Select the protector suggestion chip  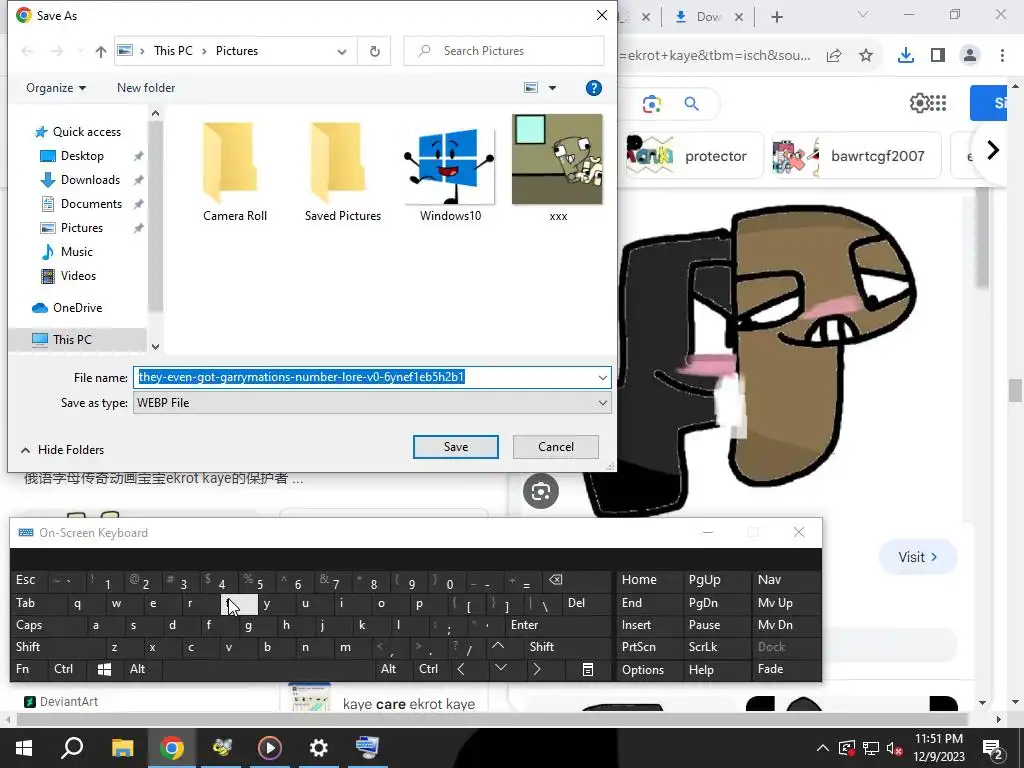point(694,155)
